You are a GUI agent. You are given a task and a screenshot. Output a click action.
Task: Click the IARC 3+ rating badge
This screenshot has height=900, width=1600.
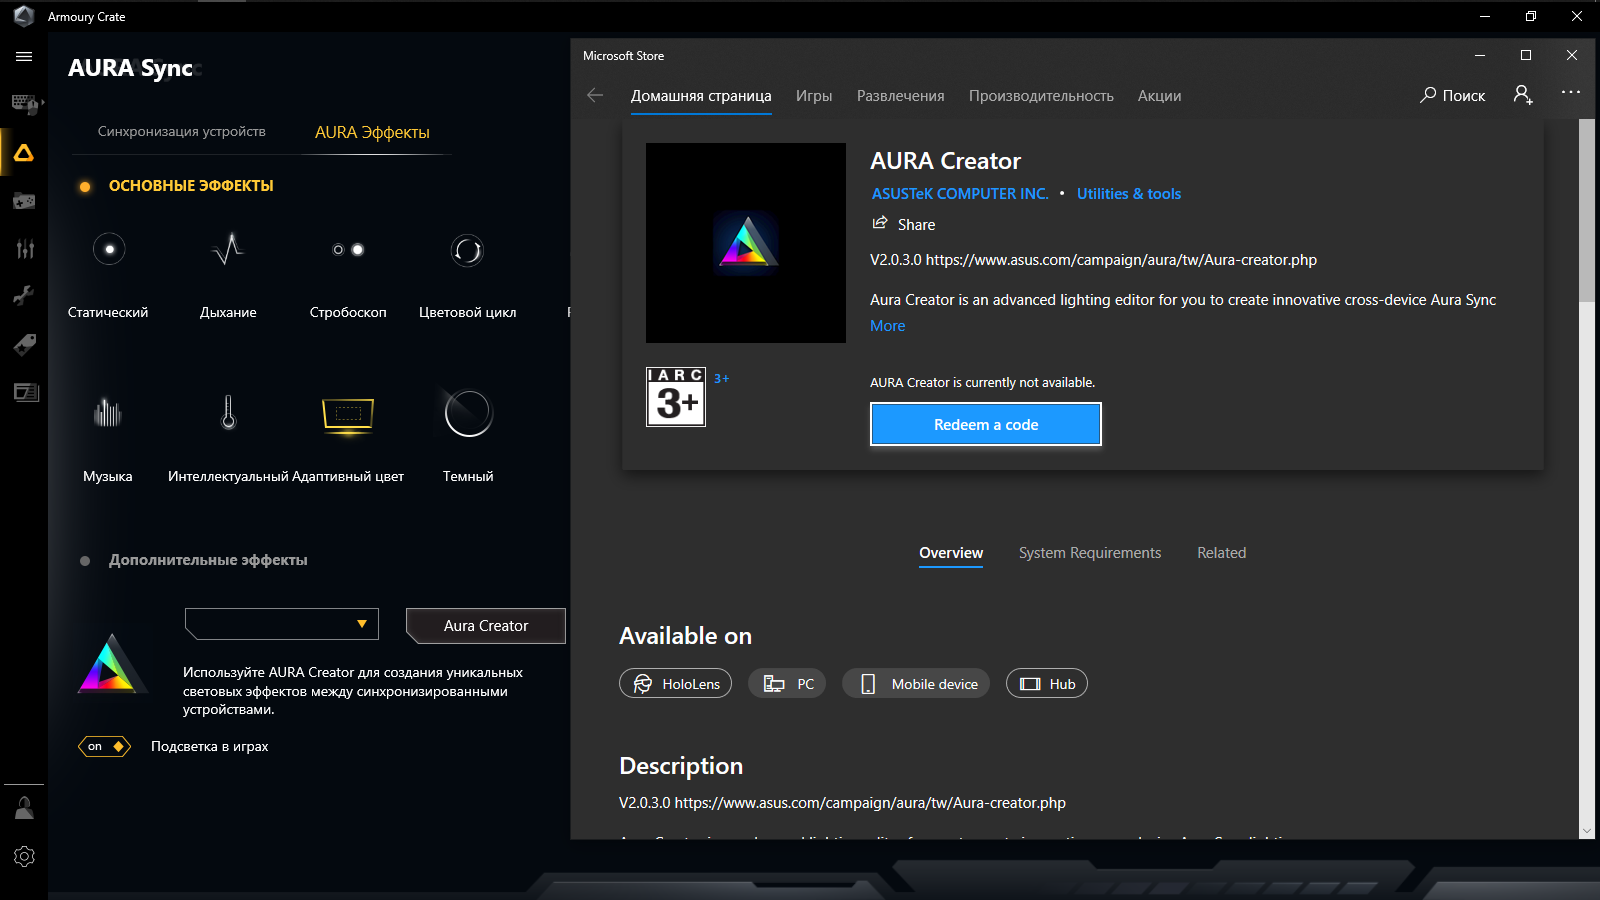[676, 397]
